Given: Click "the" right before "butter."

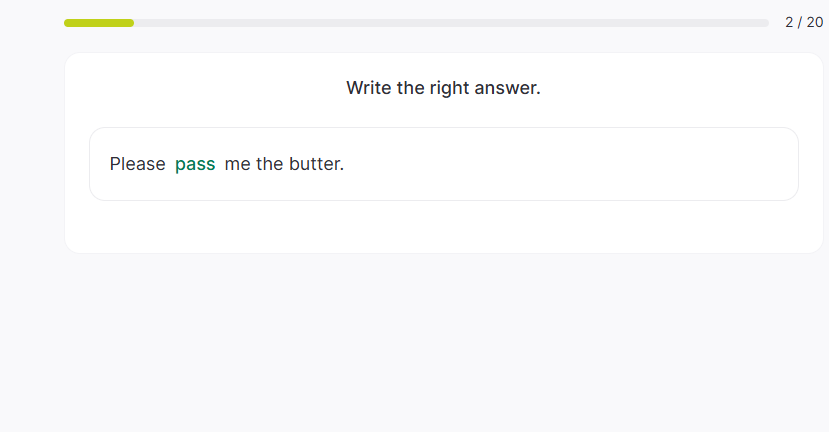Looking at the screenshot, I should (270, 164).
